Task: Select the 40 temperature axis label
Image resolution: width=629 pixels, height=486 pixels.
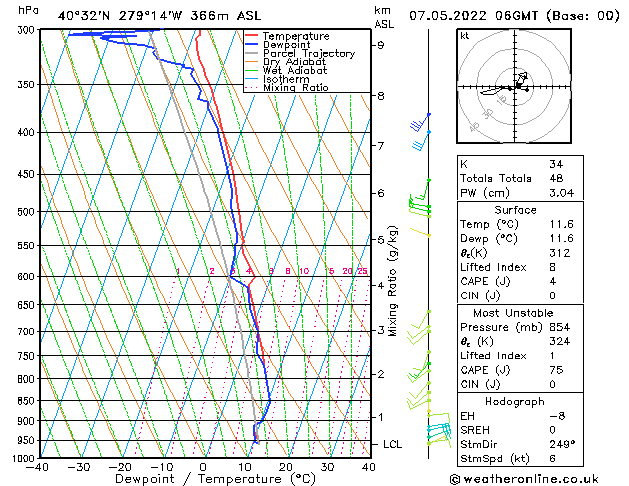Action: pos(368,467)
